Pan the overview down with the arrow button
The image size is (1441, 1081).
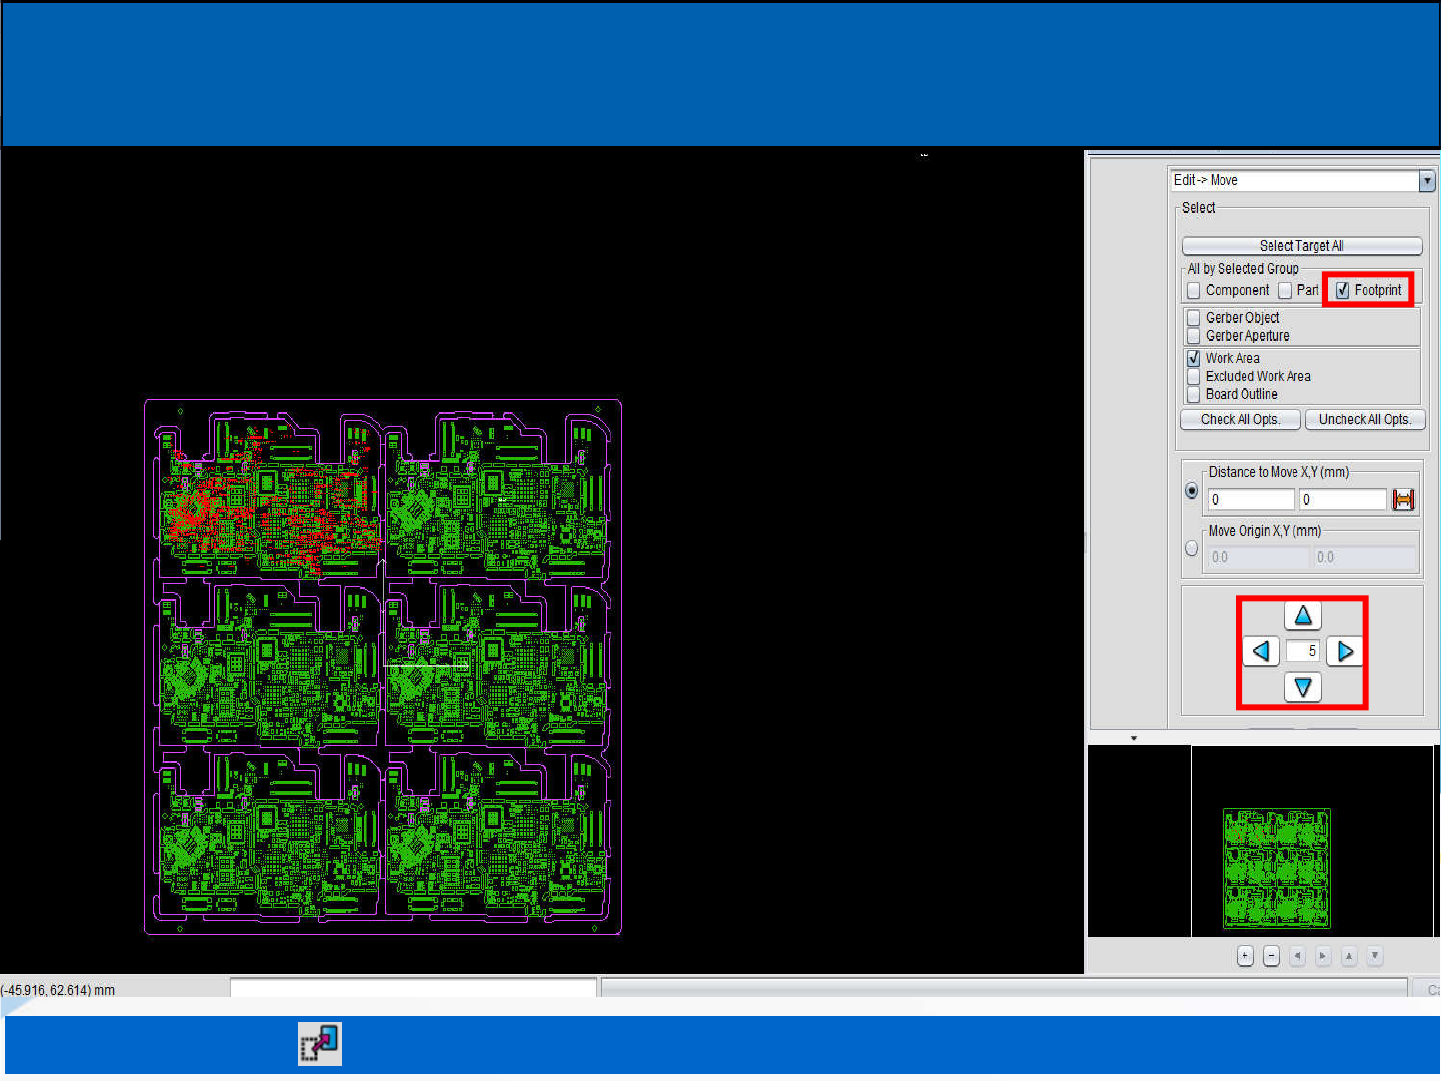pyautogui.click(x=1375, y=956)
